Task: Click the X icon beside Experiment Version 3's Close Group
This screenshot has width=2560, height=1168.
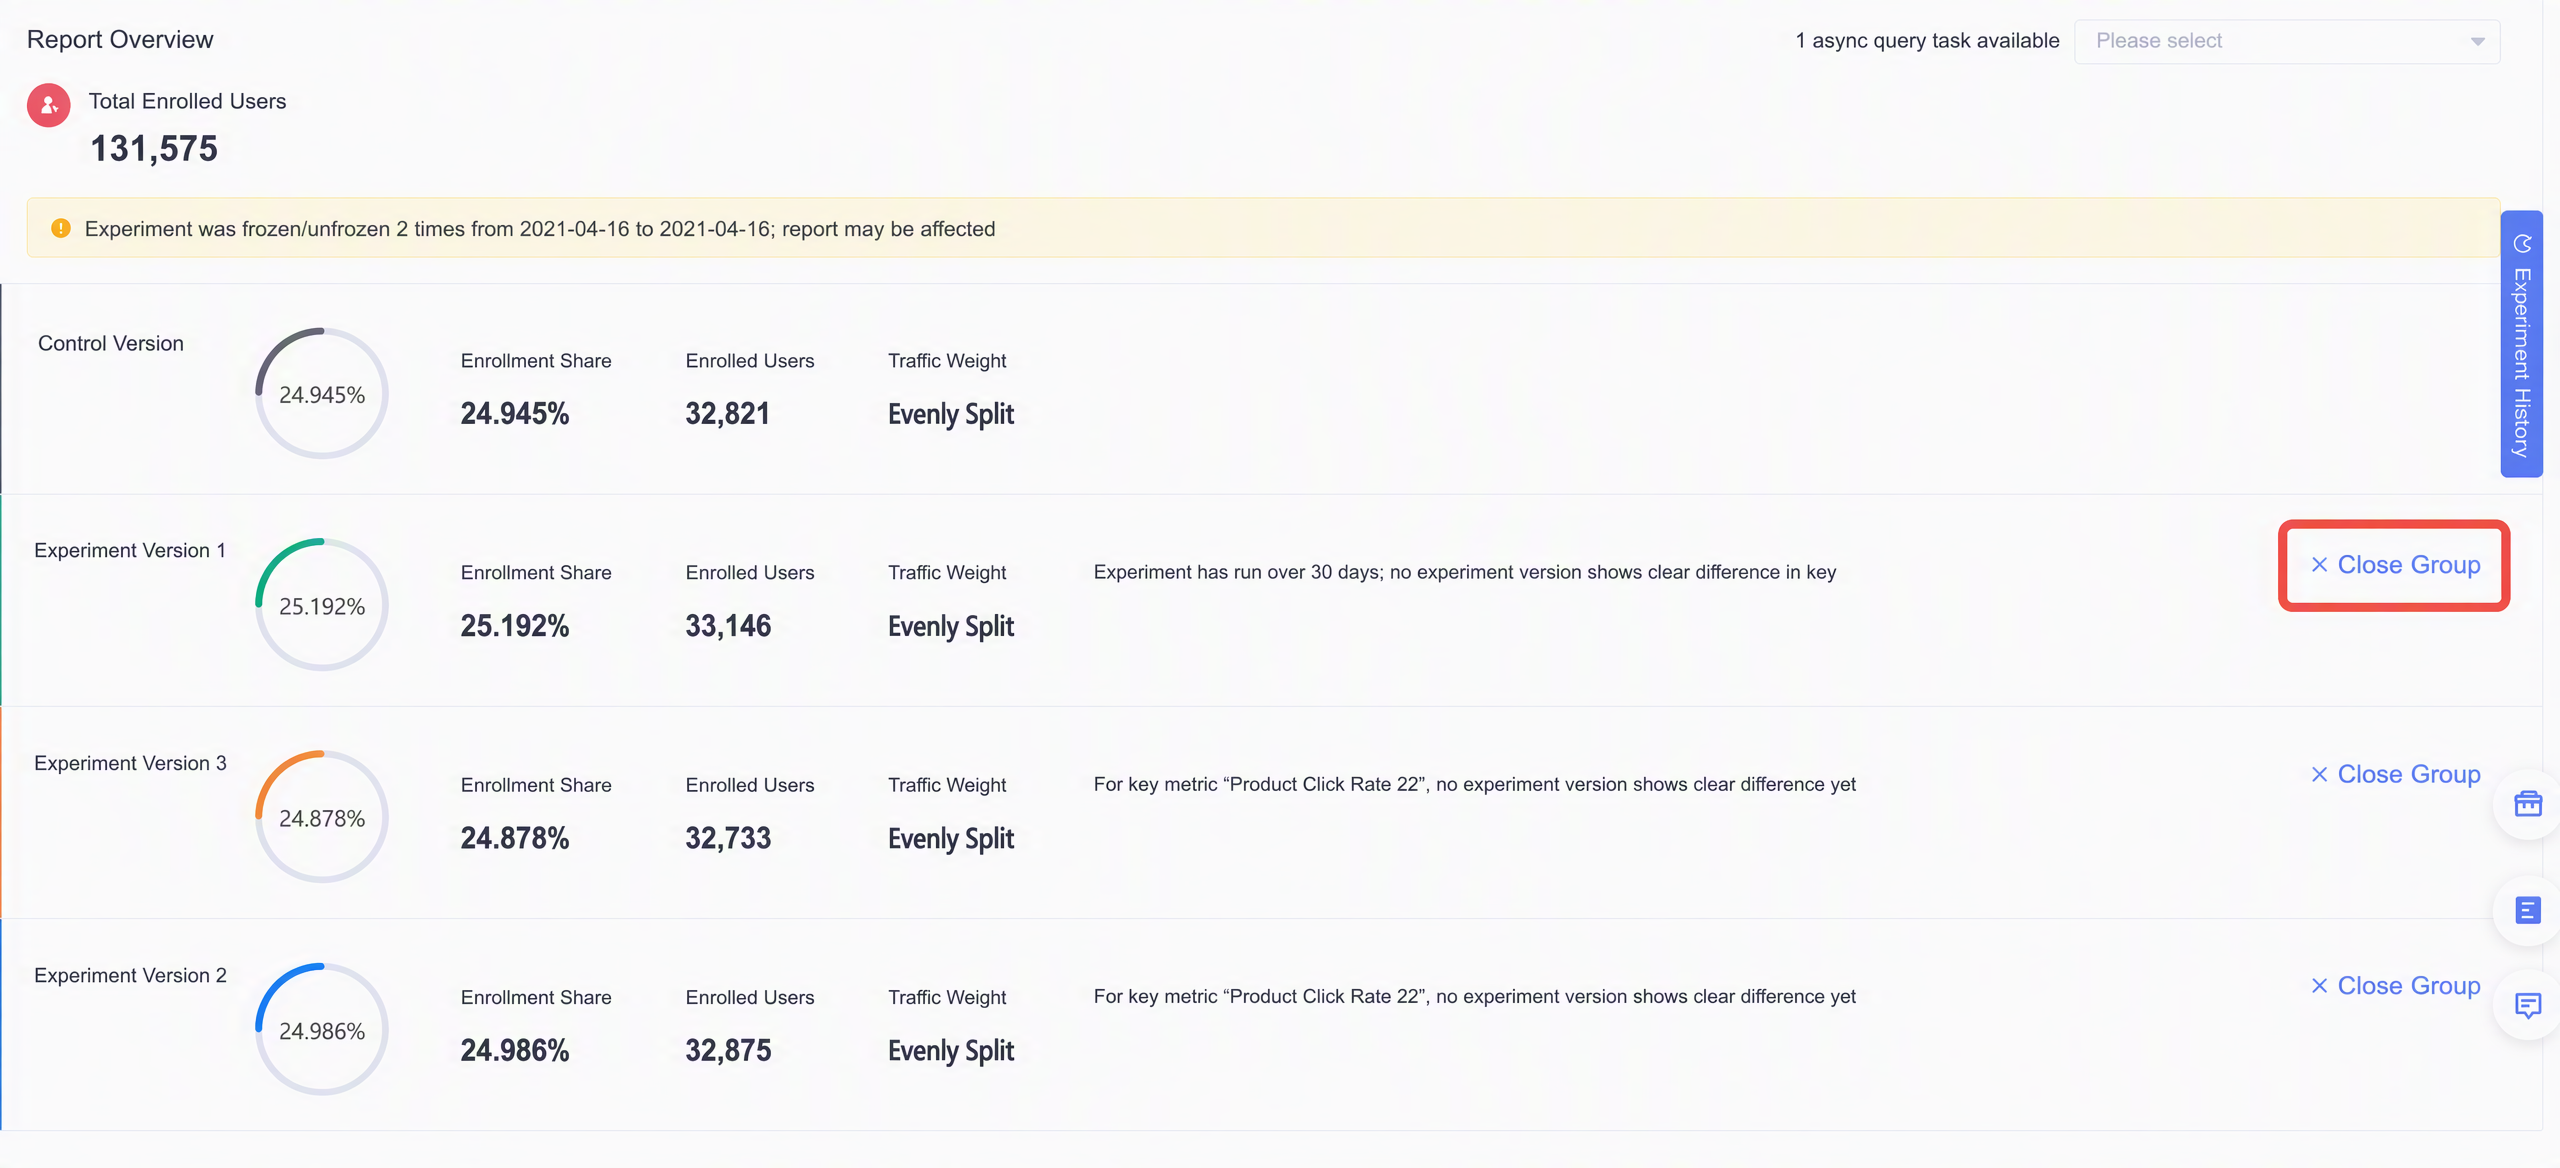Action: pos(2319,774)
